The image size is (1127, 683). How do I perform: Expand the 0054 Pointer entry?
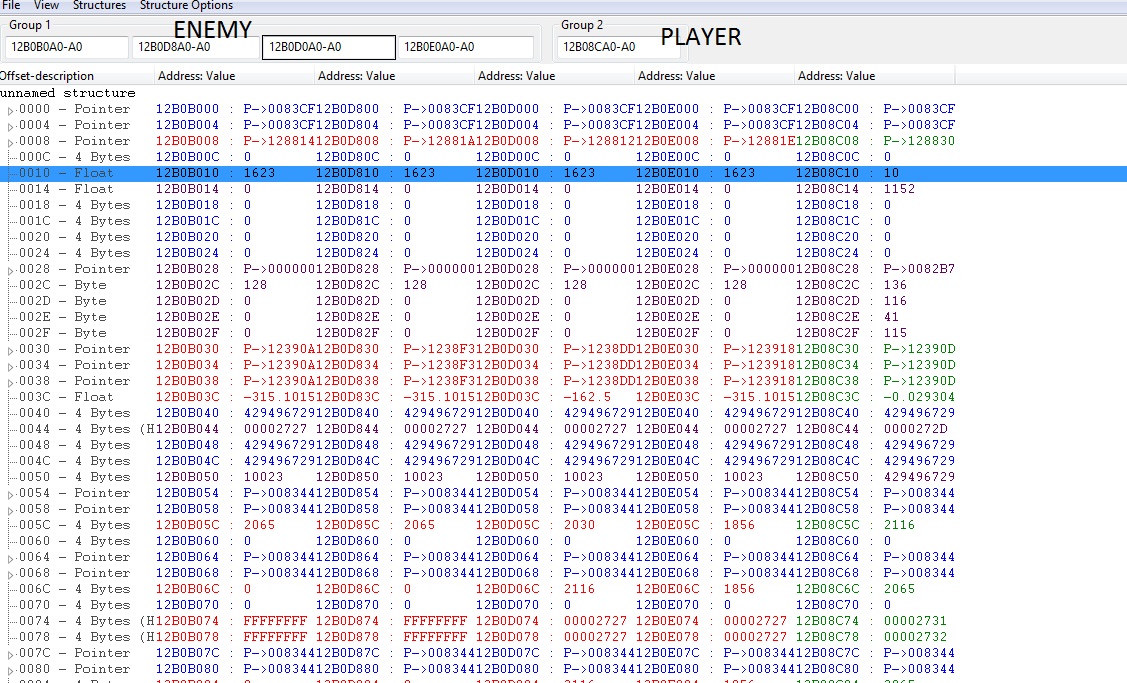11,494
